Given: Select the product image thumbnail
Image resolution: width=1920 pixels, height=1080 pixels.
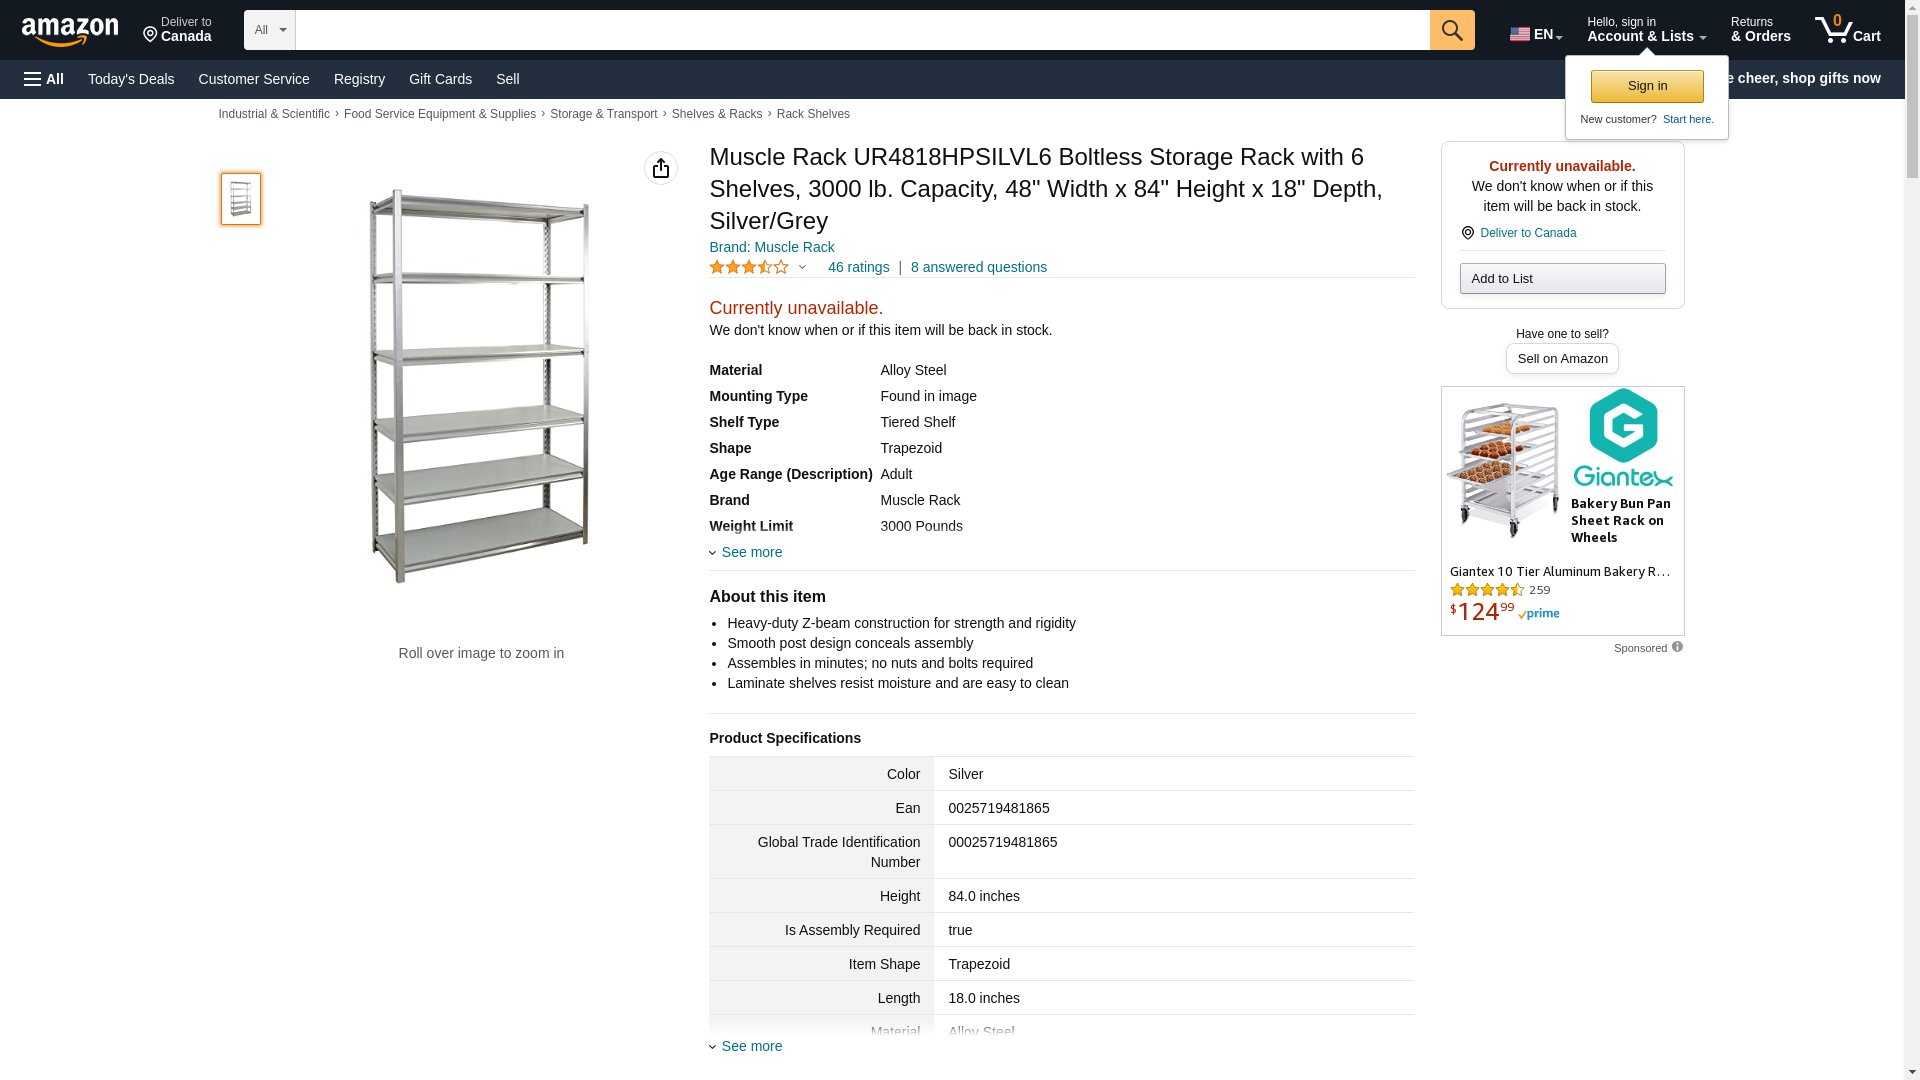Looking at the screenshot, I should [241, 198].
